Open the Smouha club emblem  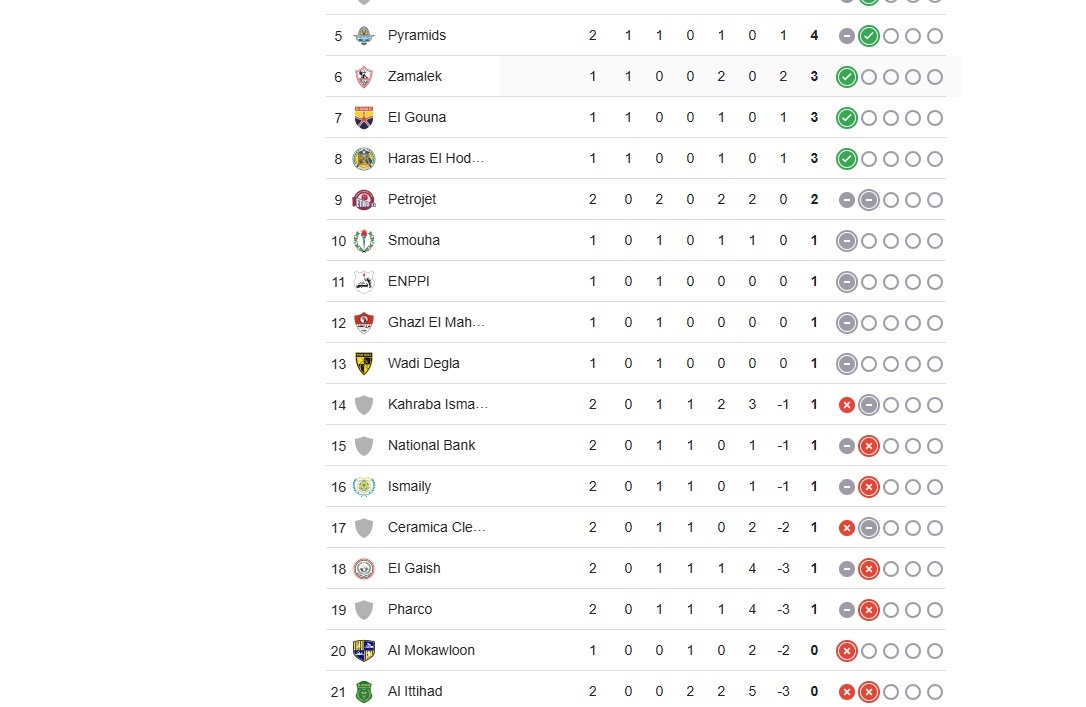[364, 240]
